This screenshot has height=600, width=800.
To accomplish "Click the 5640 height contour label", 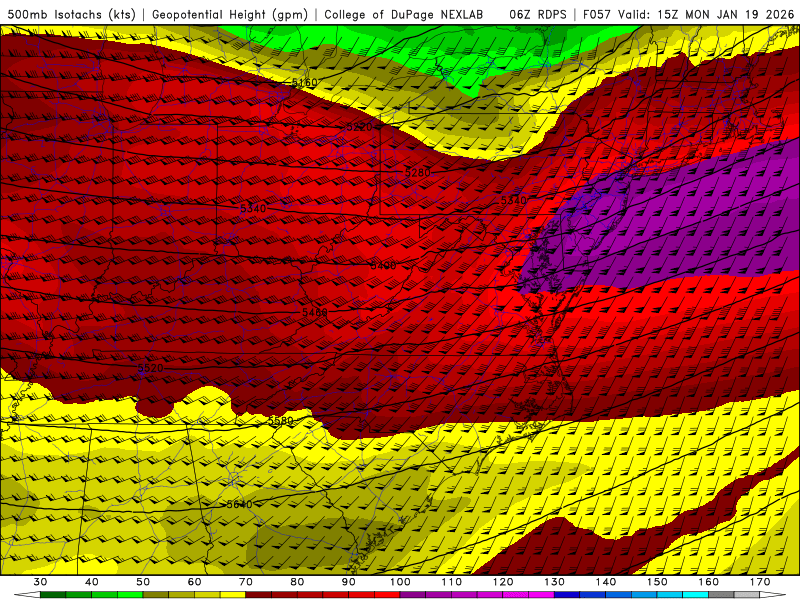I will point(239,504).
